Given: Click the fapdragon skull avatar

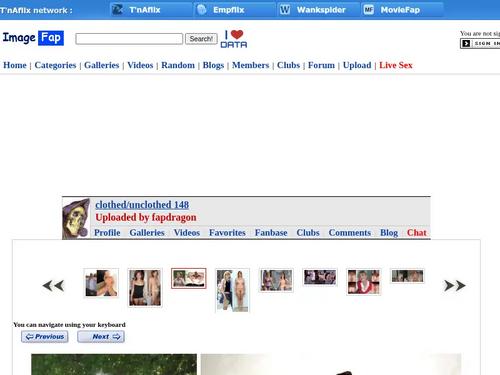Looking at the screenshot, I should tap(76, 218).
